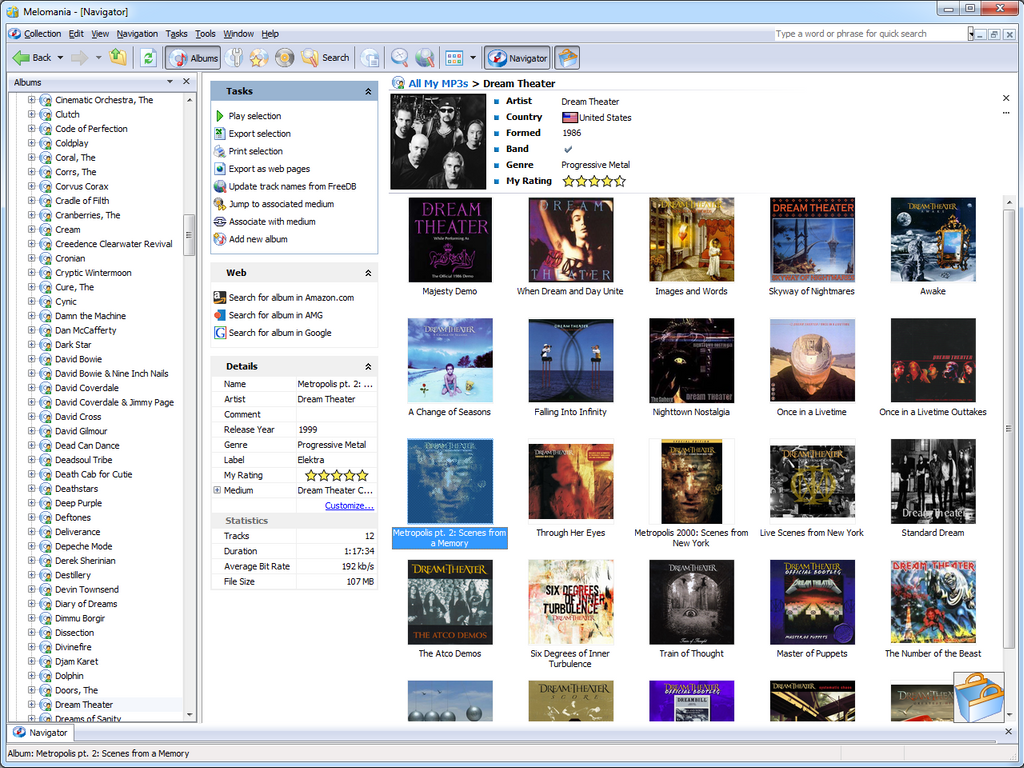Click the All My MP3s breadcrumb link
This screenshot has width=1024, height=768.
tap(438, 84)
